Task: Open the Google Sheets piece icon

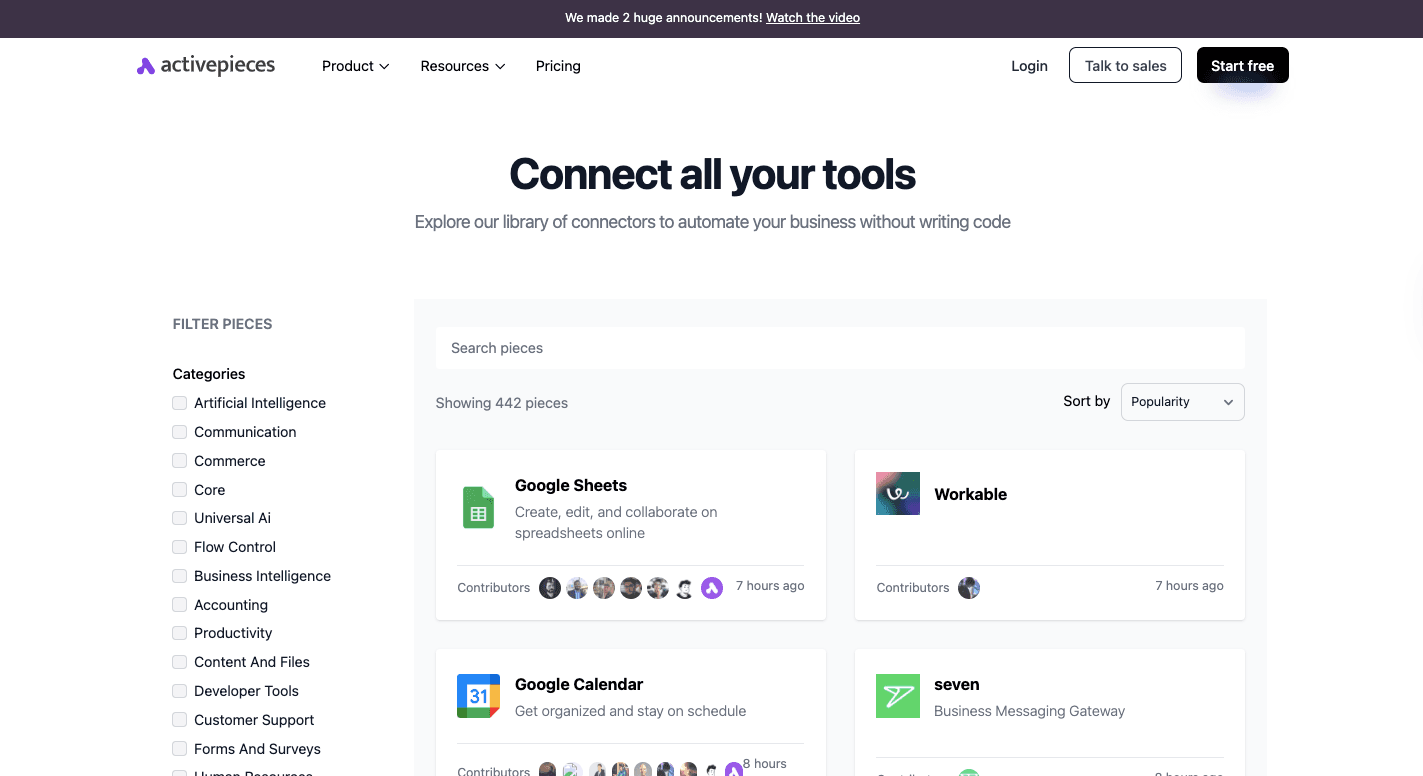Action: tap(478, 508)
